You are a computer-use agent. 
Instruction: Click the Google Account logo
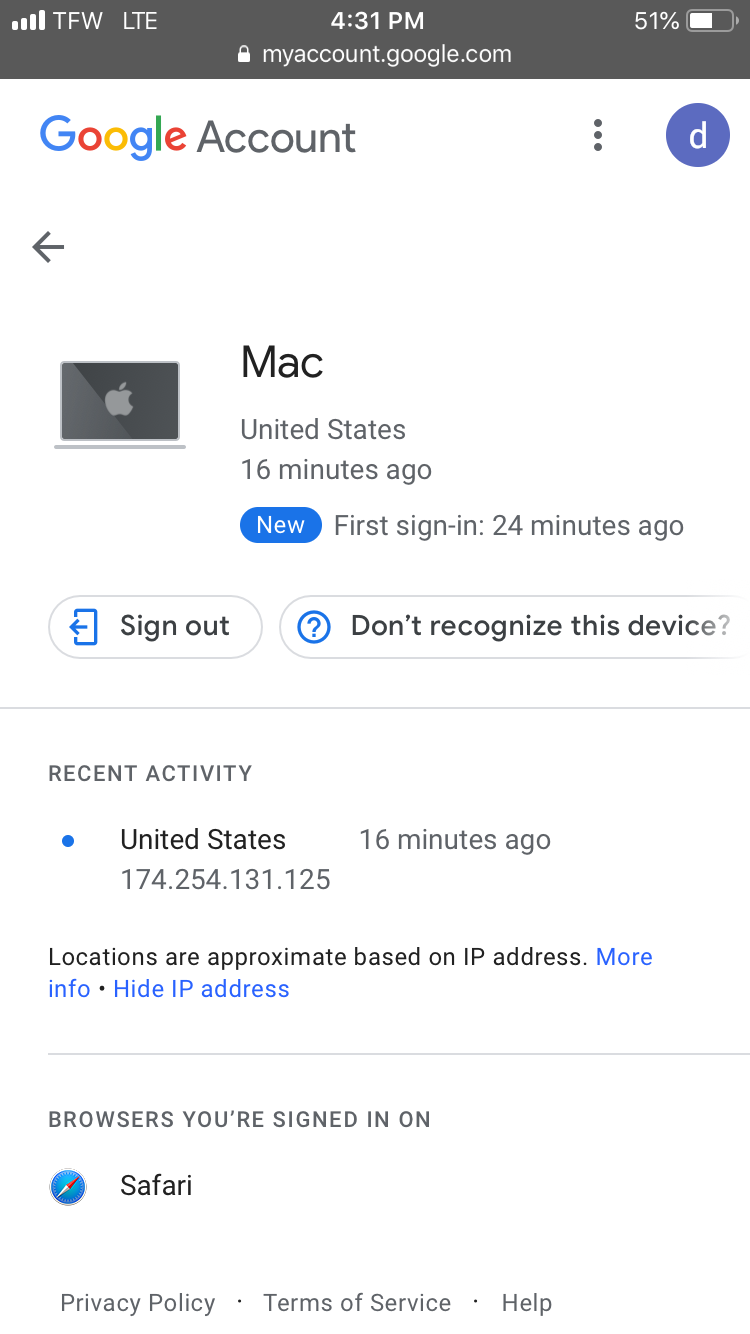[197, 137]
